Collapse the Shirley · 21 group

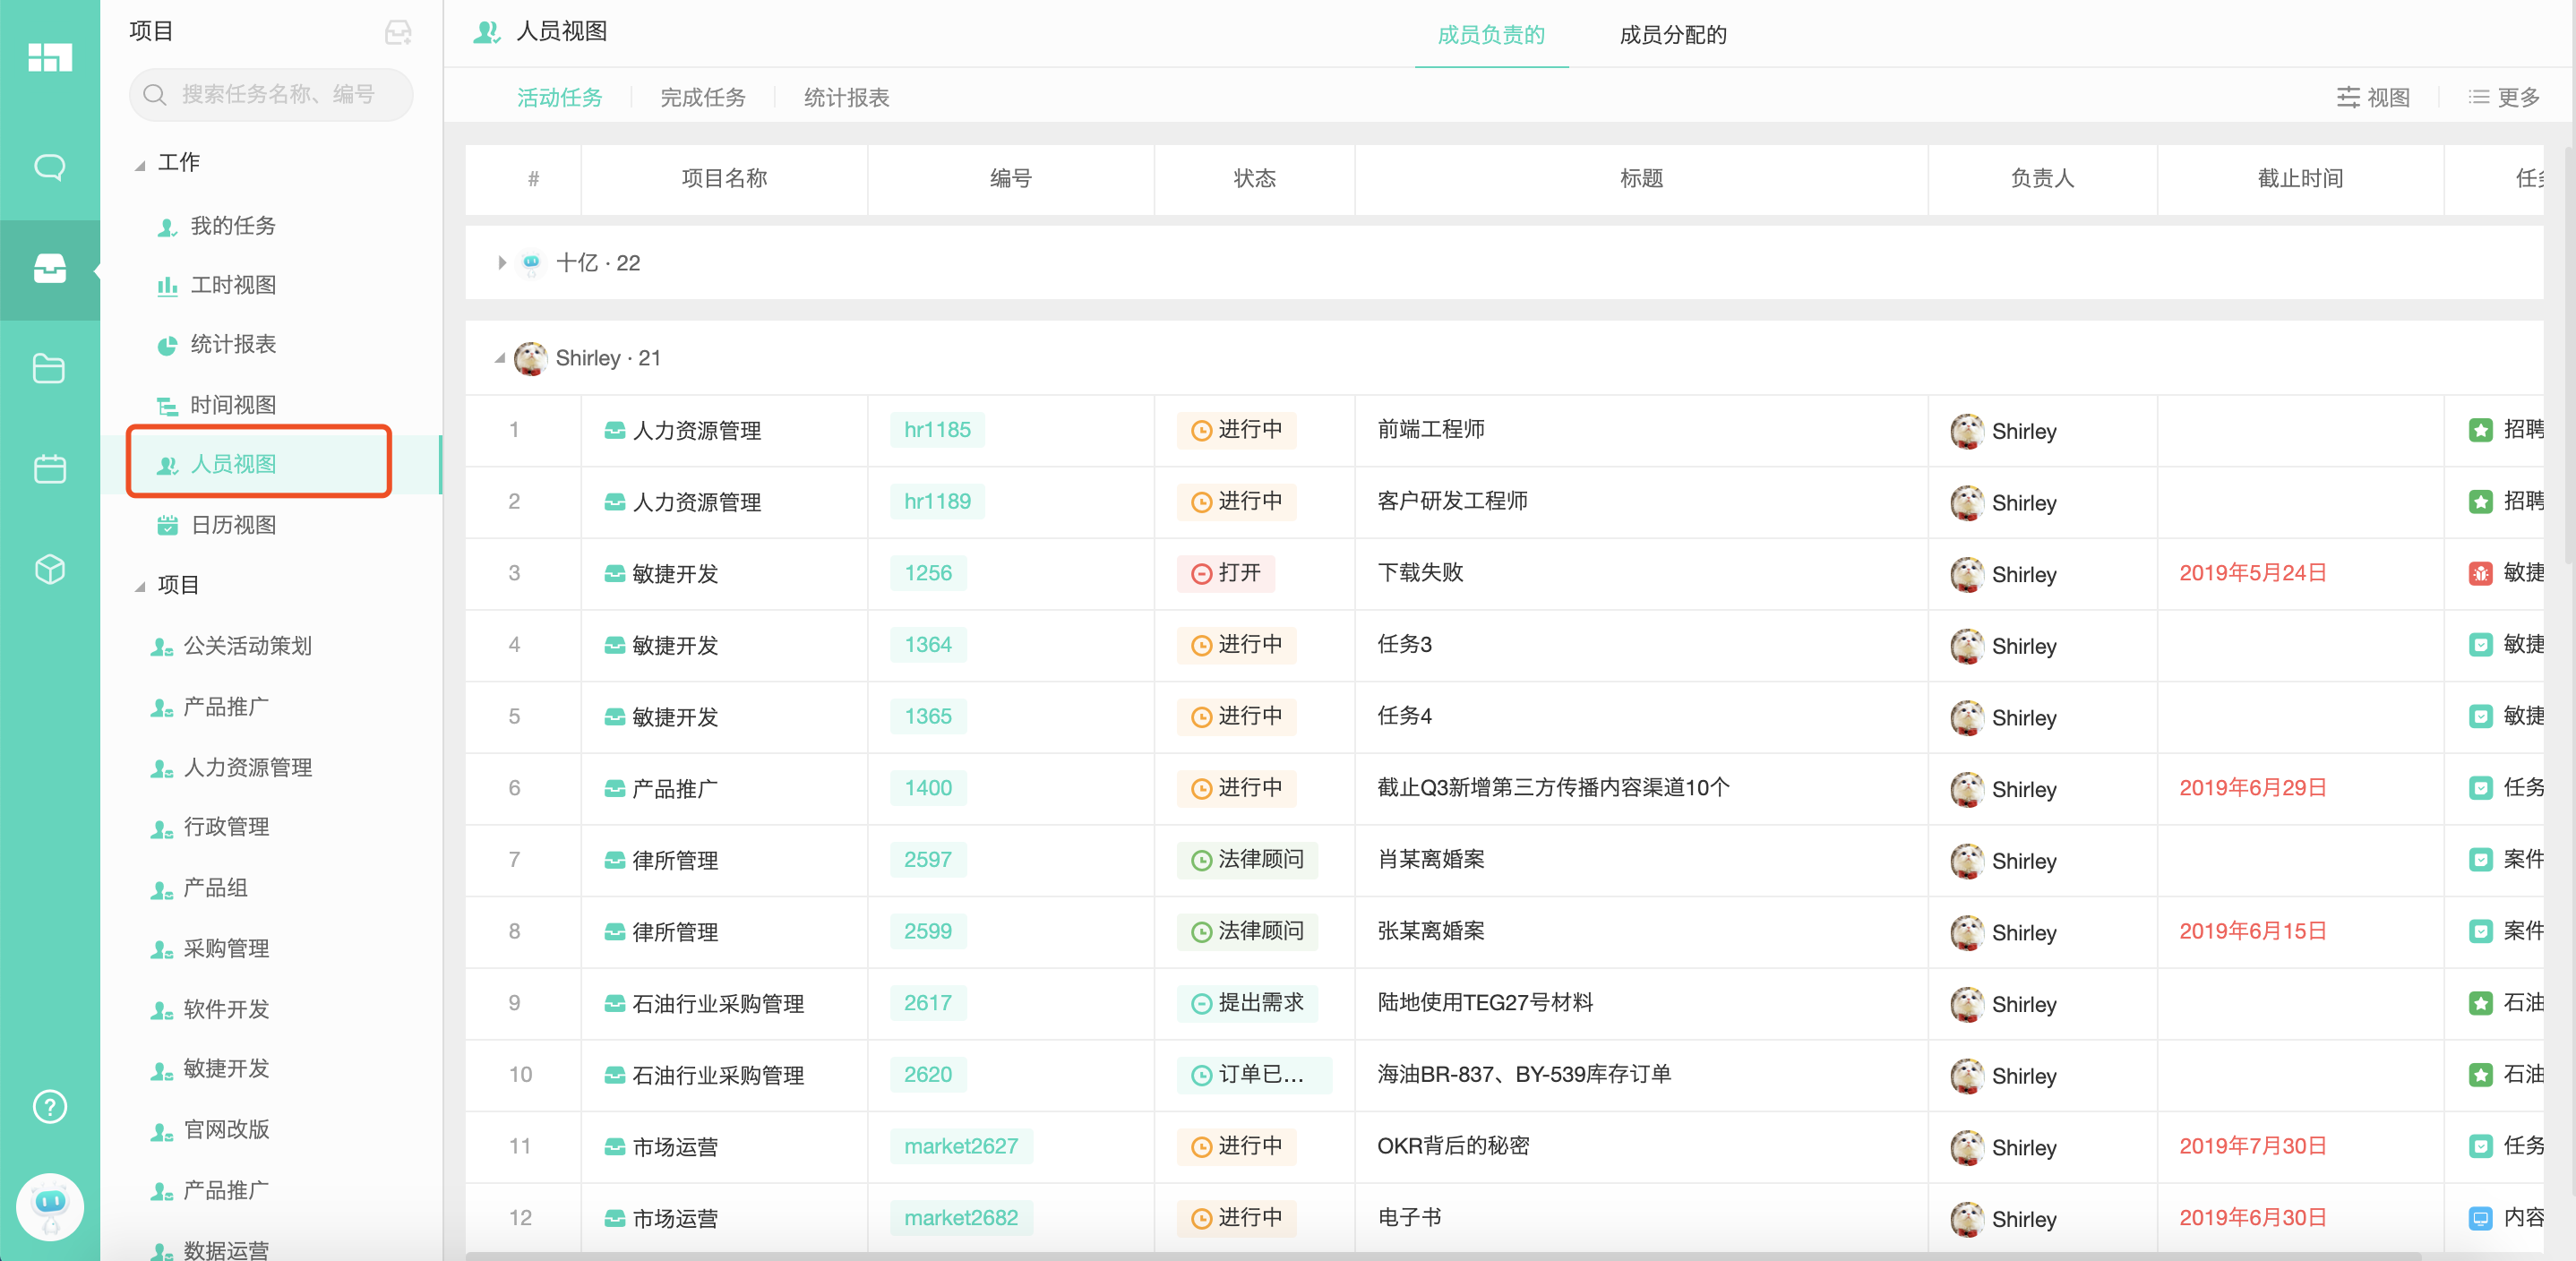(501, 358)
